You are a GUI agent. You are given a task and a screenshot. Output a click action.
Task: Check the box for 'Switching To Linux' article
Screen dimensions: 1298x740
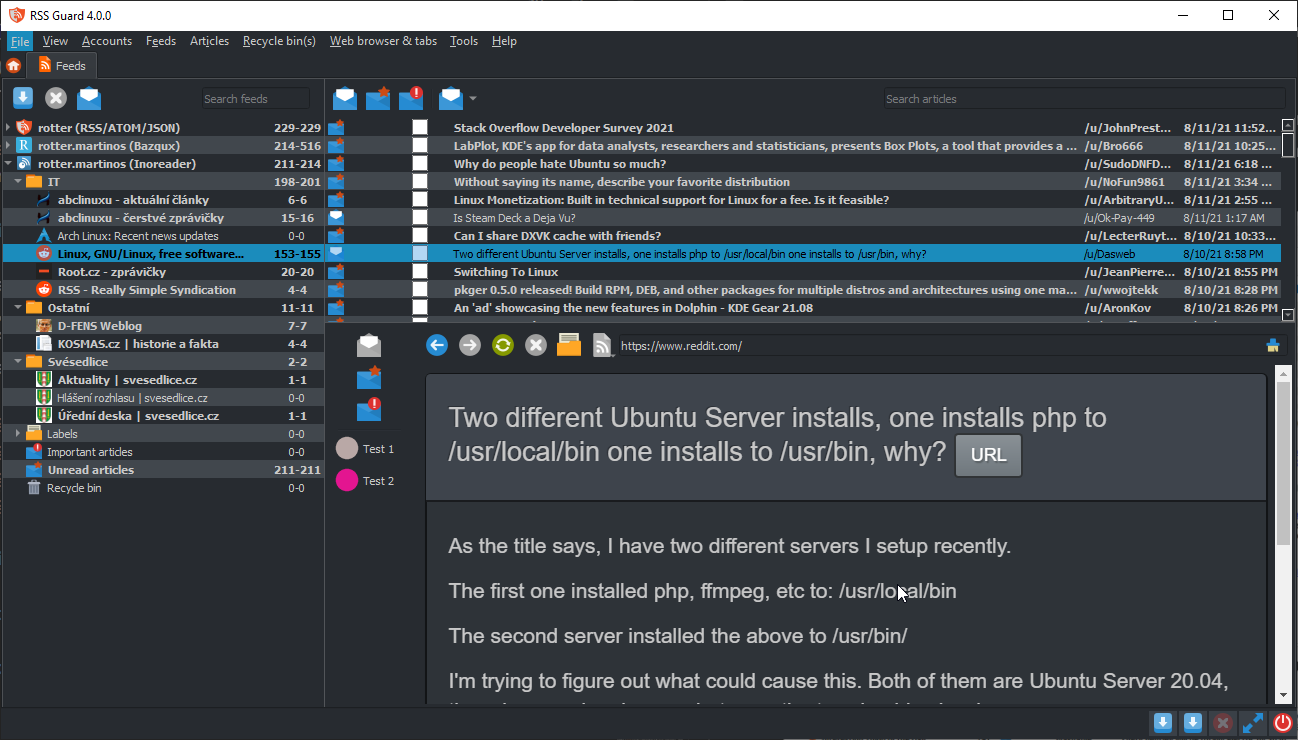point(420,272)
